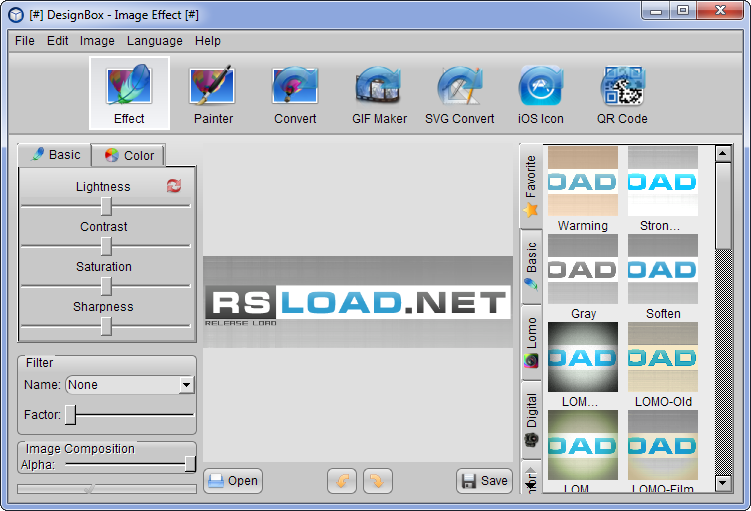The image size is (751, 511).
Task: Click the Filter Factor slider handle
Action: tap(70, 414)
